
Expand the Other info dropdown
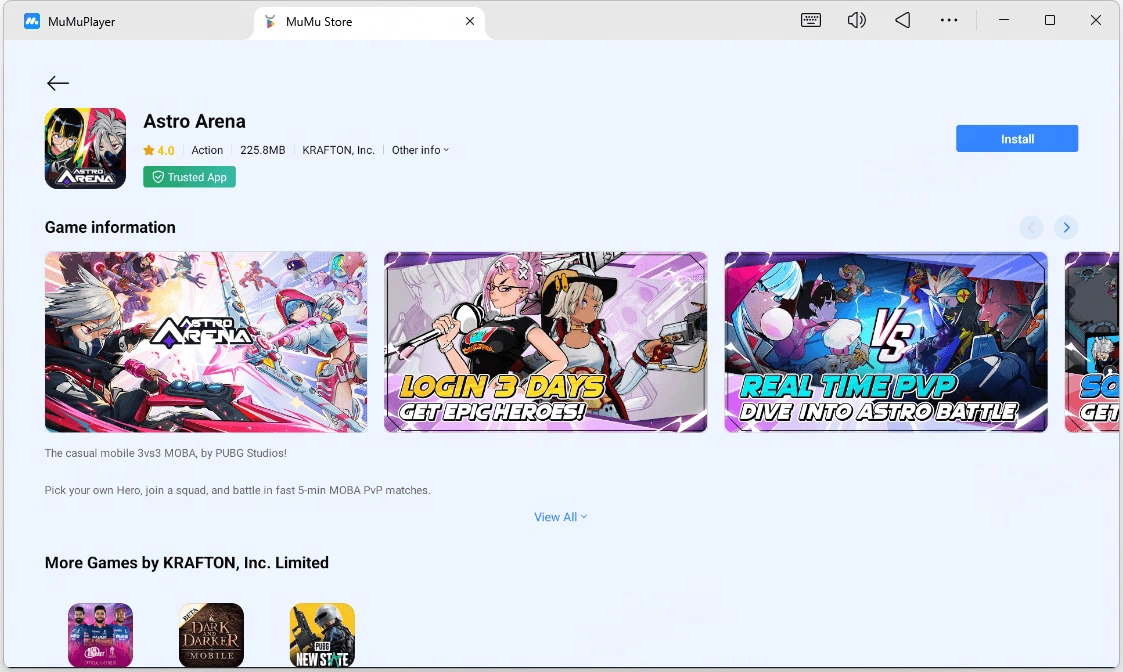coord(420,150)
